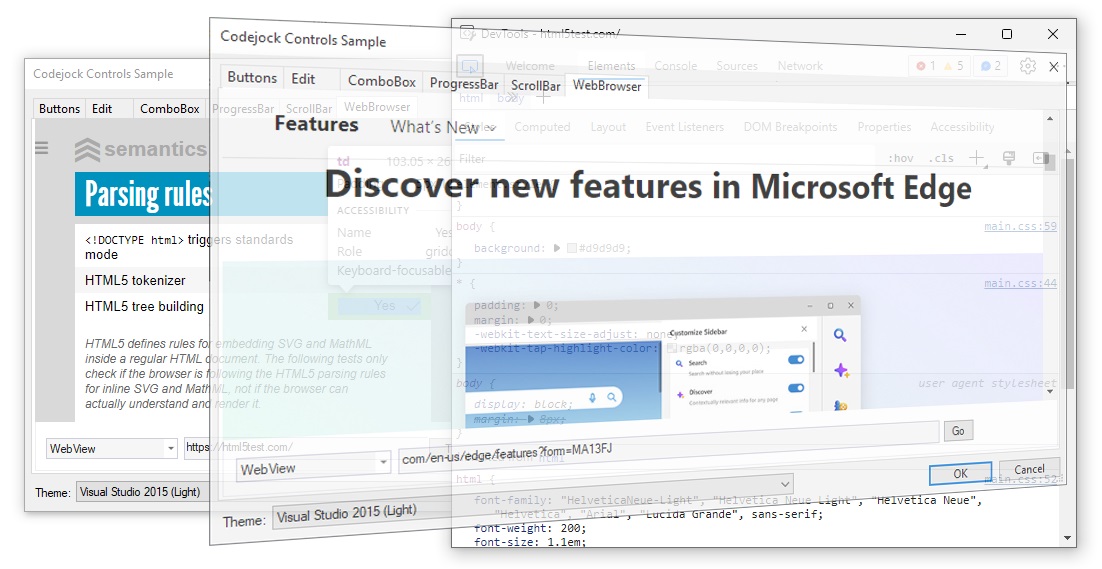Click the paint roller rendering icon in Styles
Viewport: 1102px width, 569px height.
[1009, 158]
